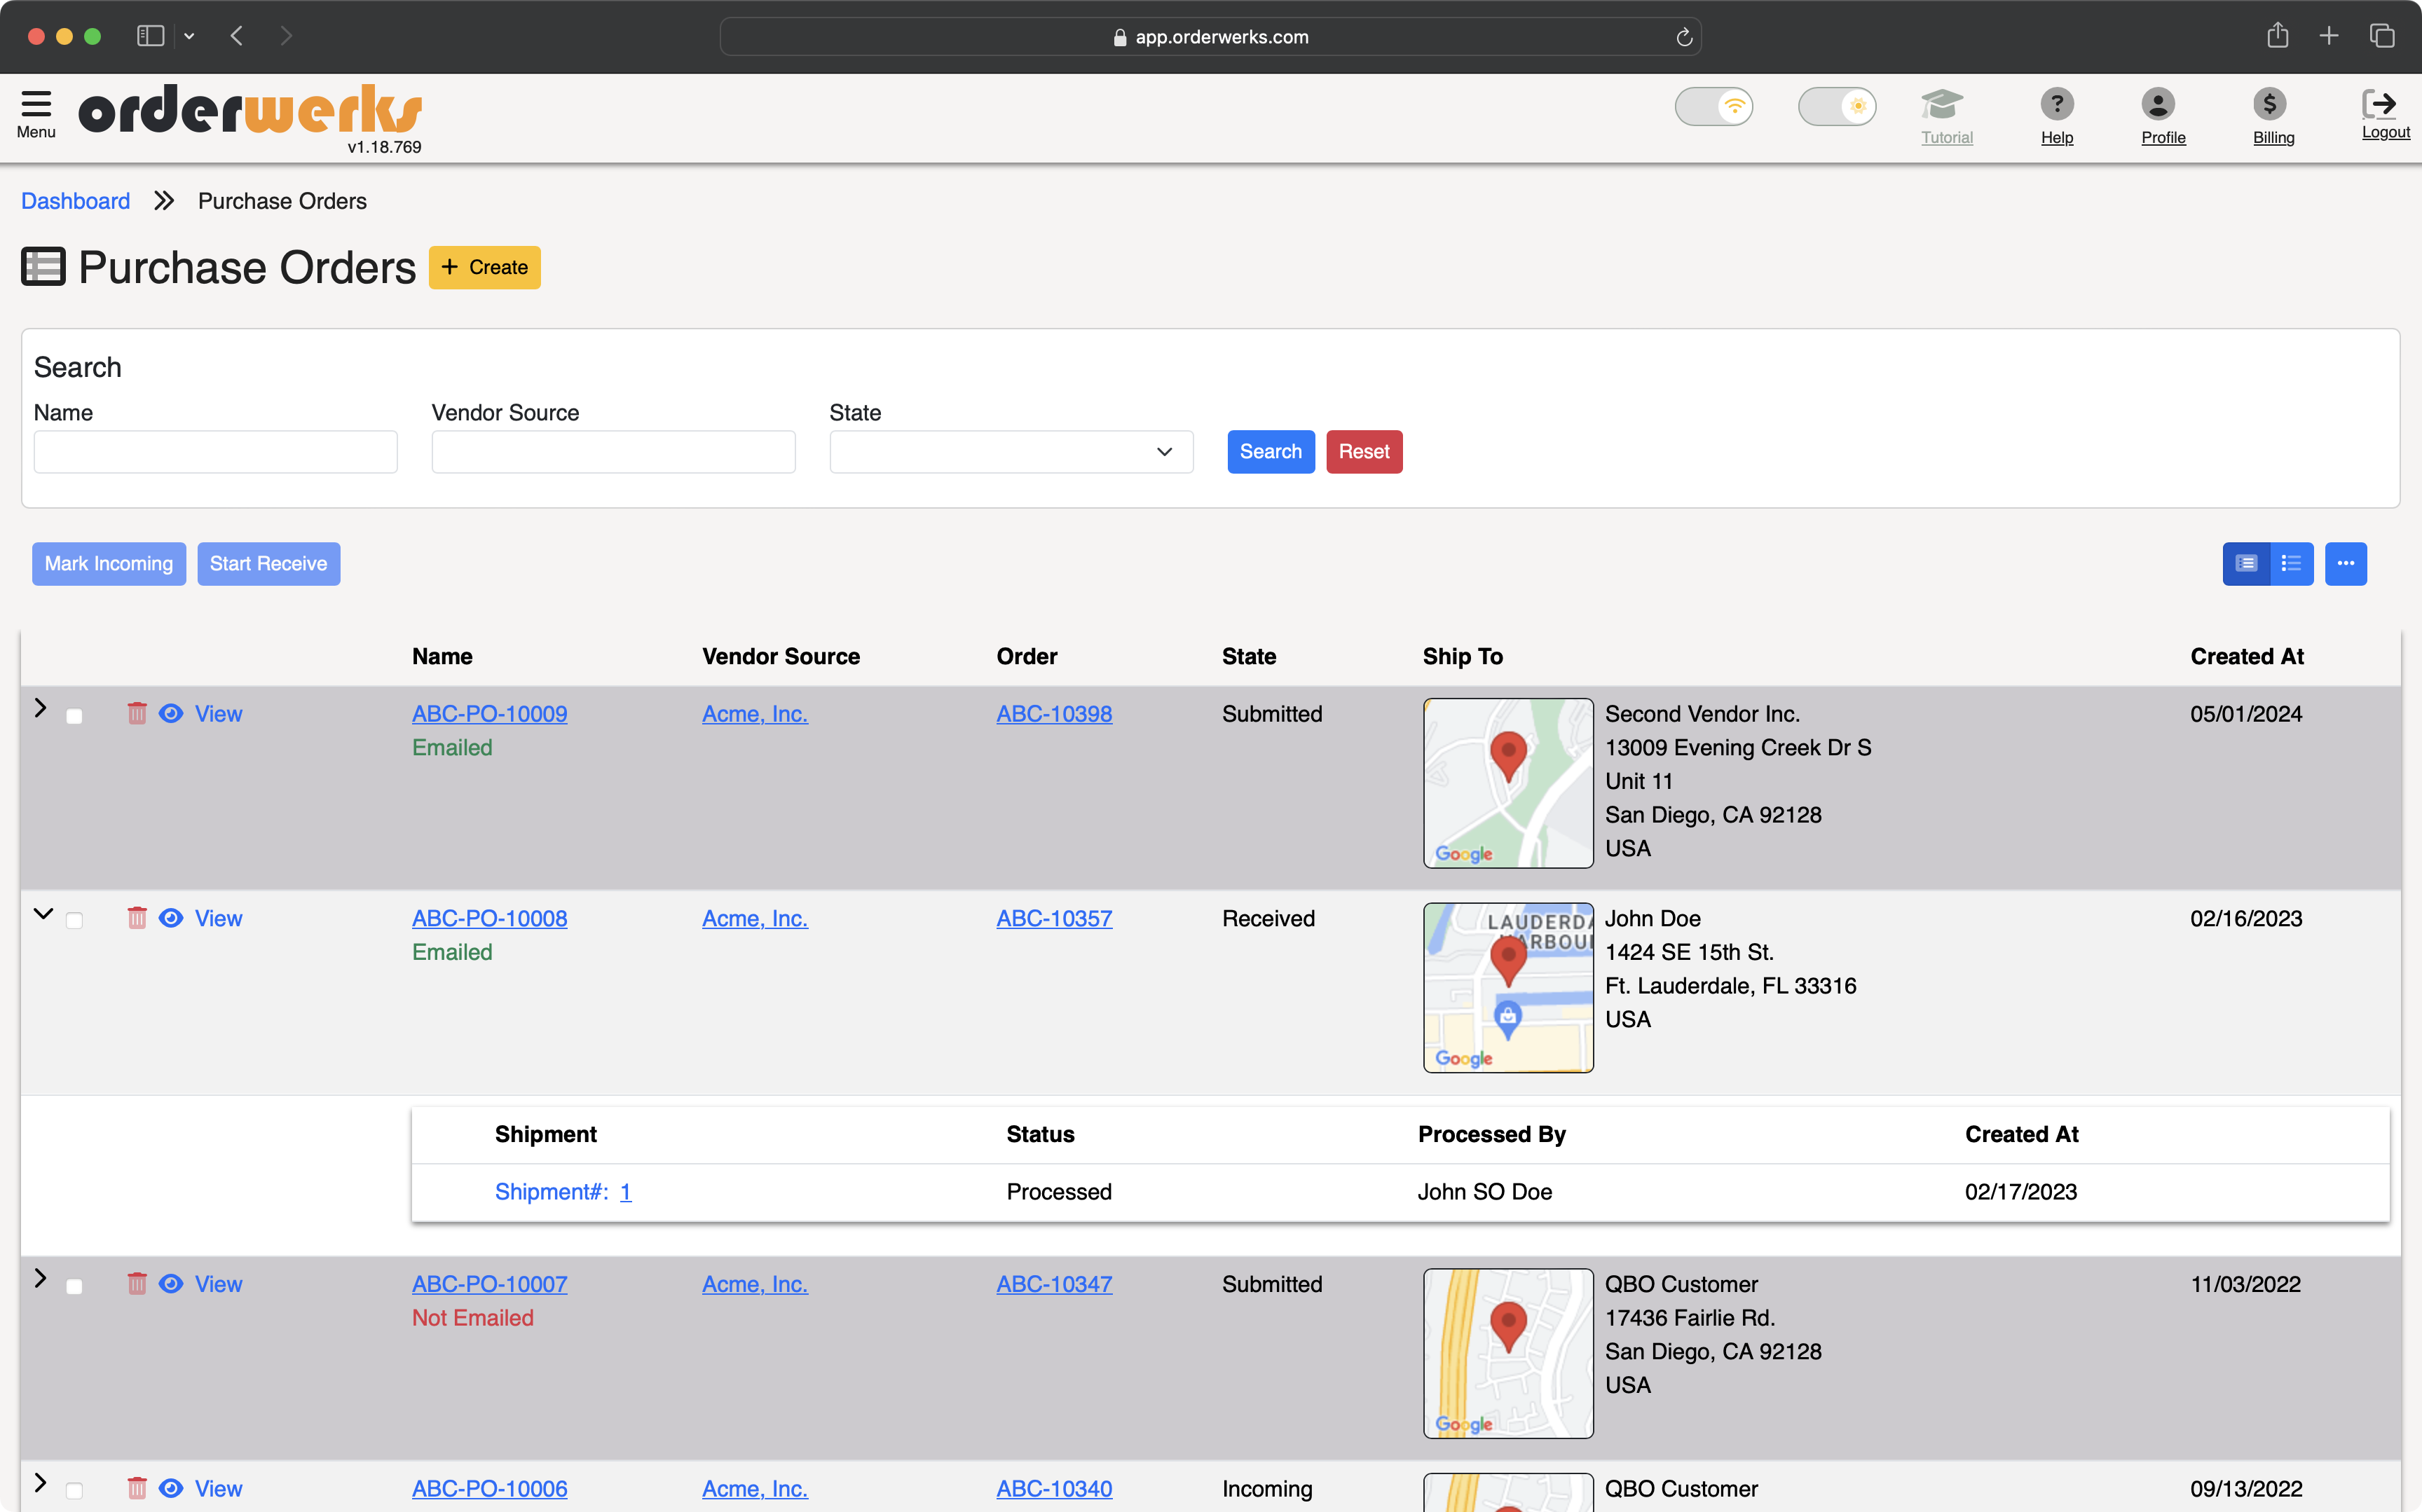Click the eye icon for ABC-PO-10008
The height and width of the screenshot is (1512, 2422).
(171, 917)
